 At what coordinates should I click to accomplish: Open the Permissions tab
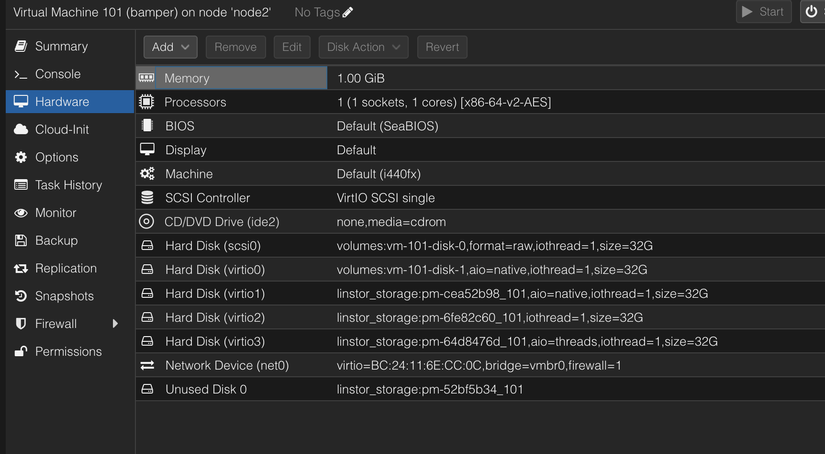click(69, 351)
